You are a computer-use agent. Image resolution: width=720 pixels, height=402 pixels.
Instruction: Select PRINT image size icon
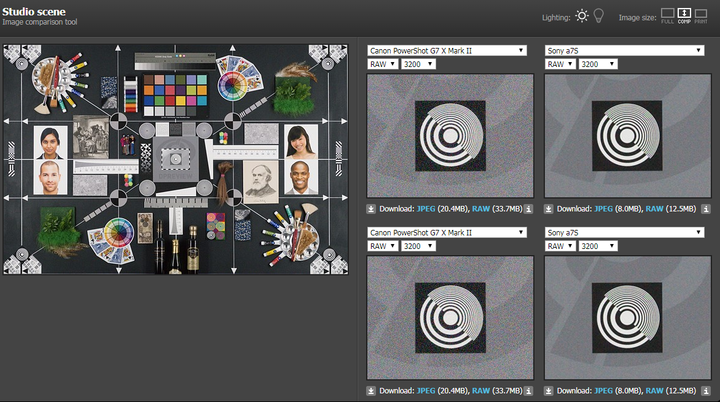tap(701, 16)
